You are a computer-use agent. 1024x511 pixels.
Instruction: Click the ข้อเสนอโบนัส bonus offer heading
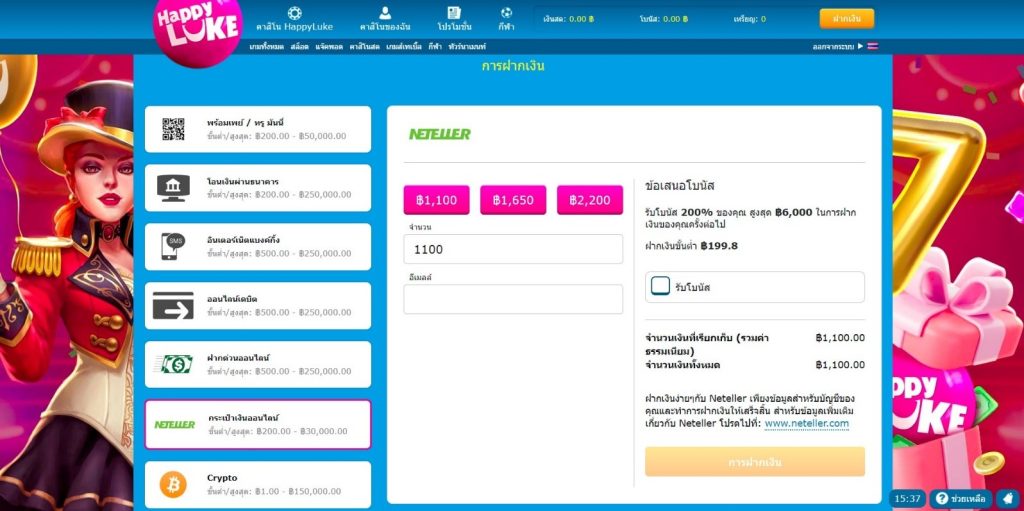680,186
